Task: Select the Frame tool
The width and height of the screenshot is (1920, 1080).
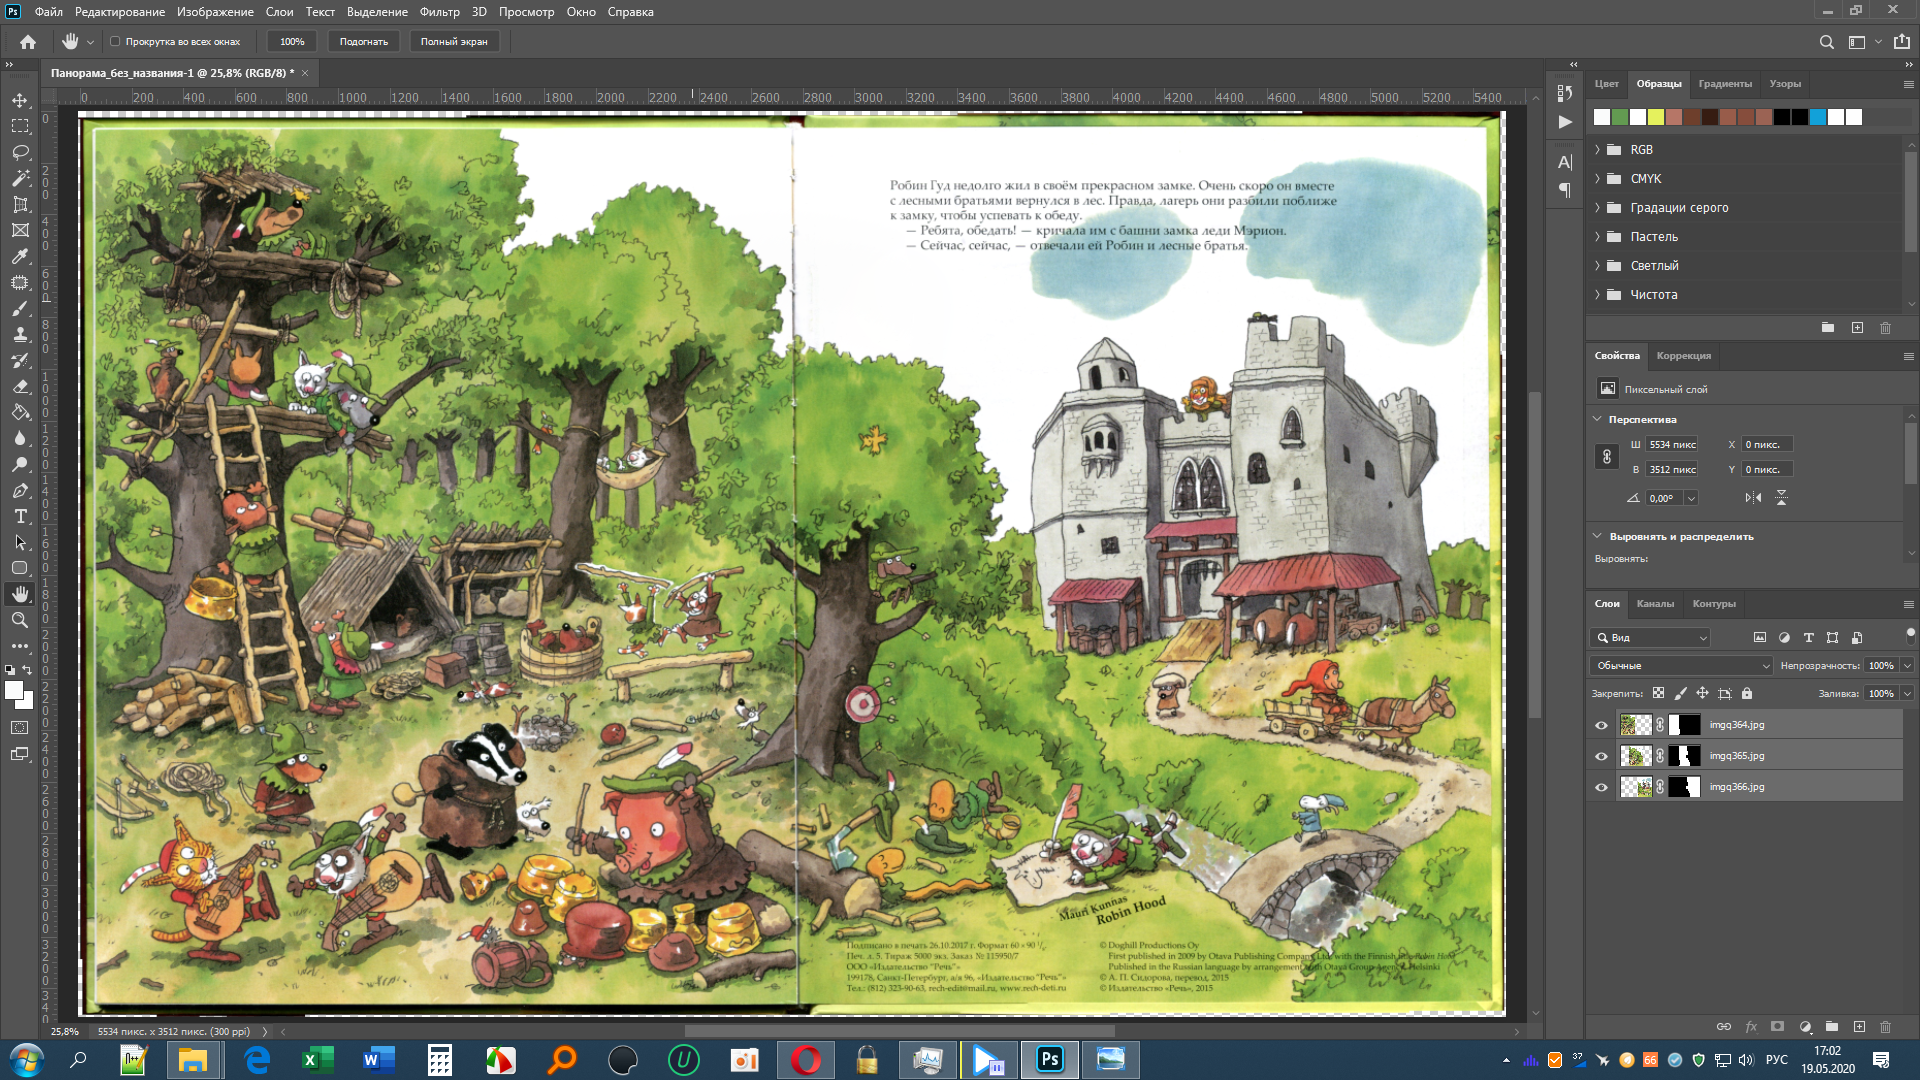Action: (x=20, y=230)
